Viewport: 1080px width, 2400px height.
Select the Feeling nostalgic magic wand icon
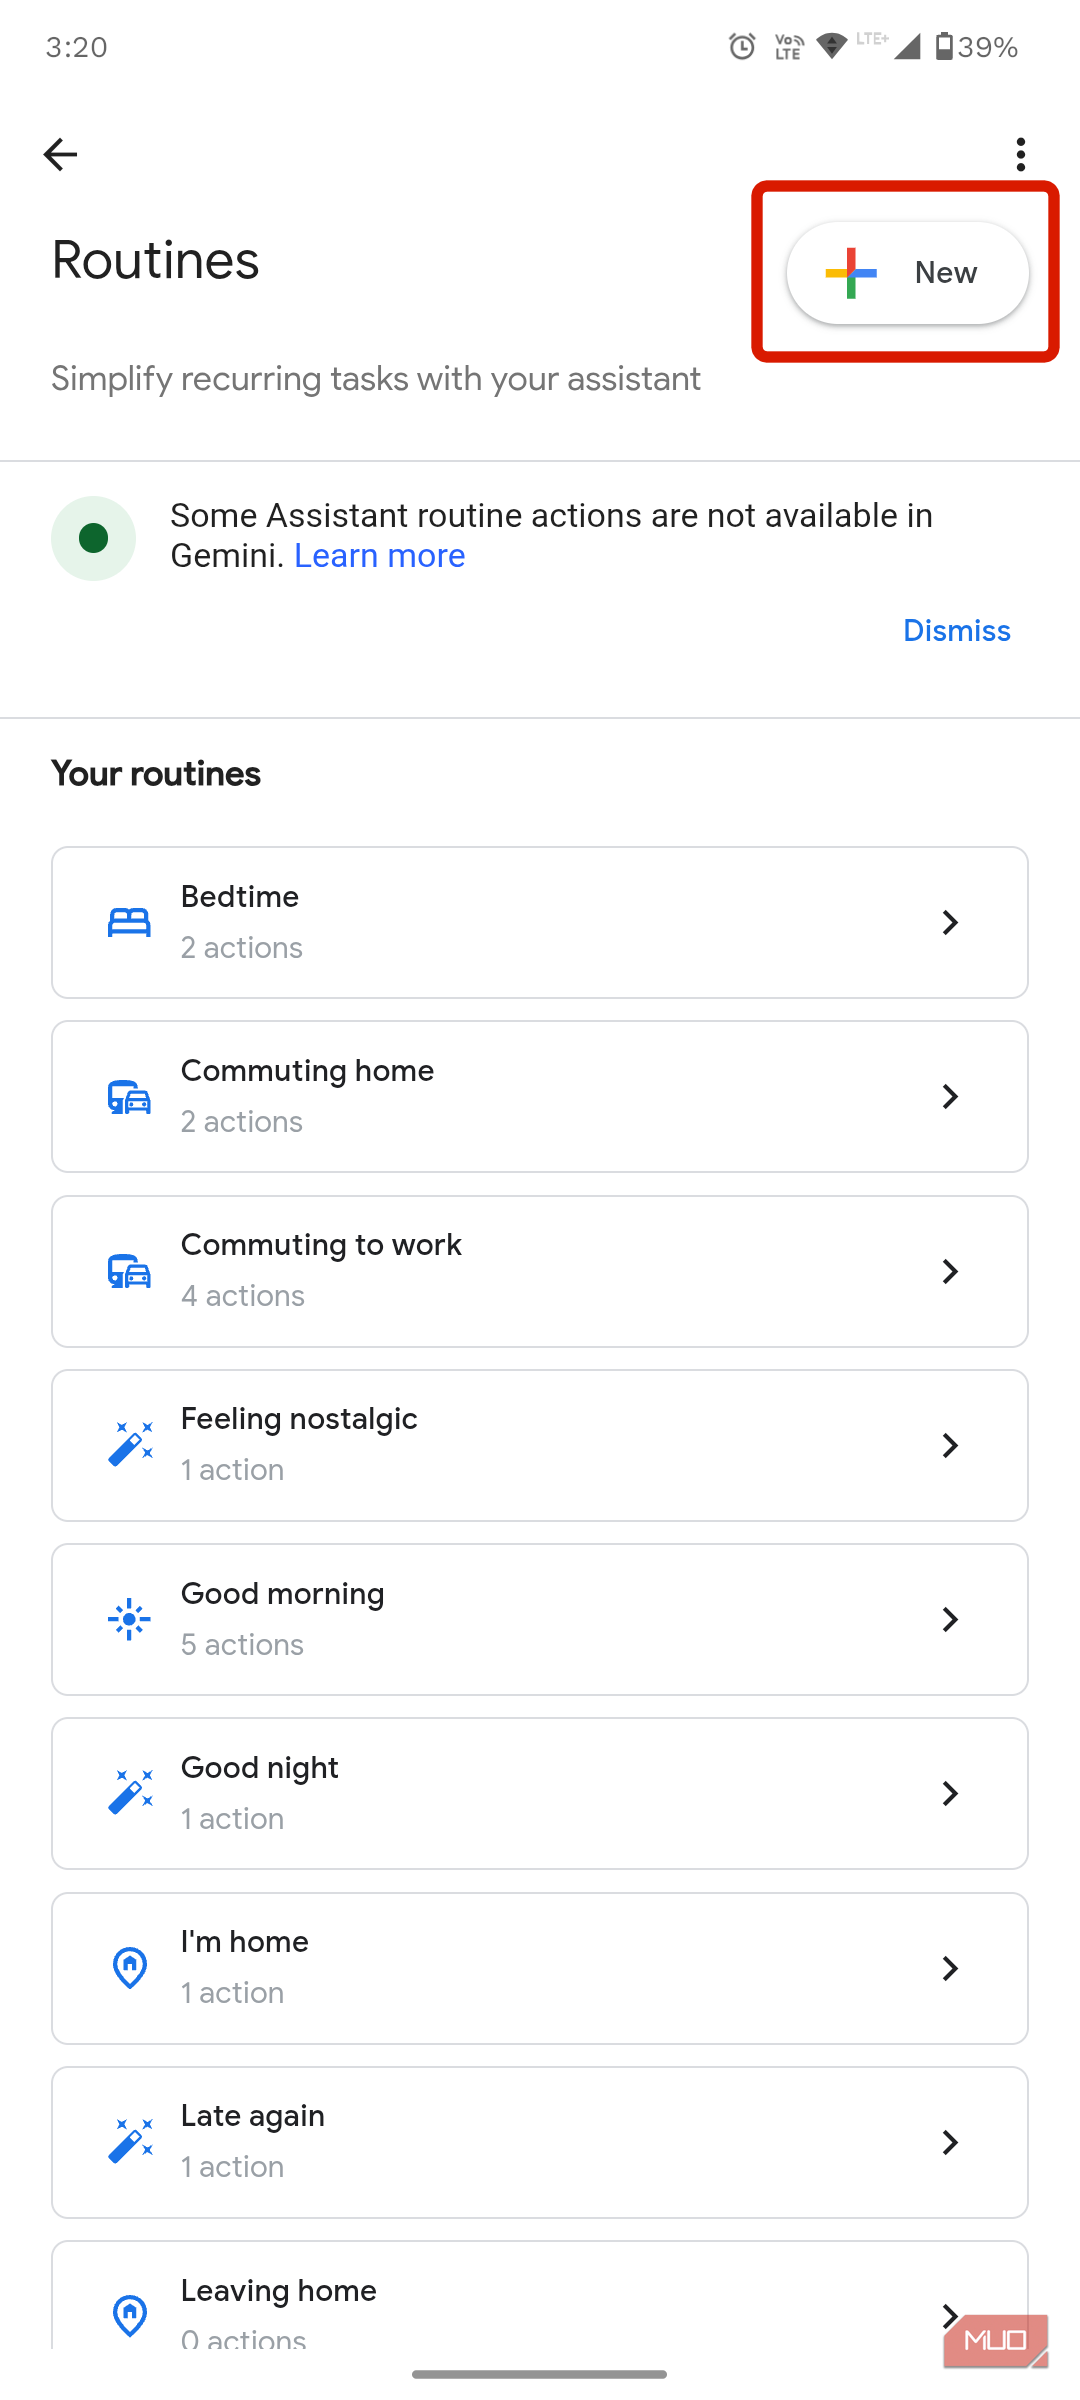pyautogui.click(x=129, y=1444)
